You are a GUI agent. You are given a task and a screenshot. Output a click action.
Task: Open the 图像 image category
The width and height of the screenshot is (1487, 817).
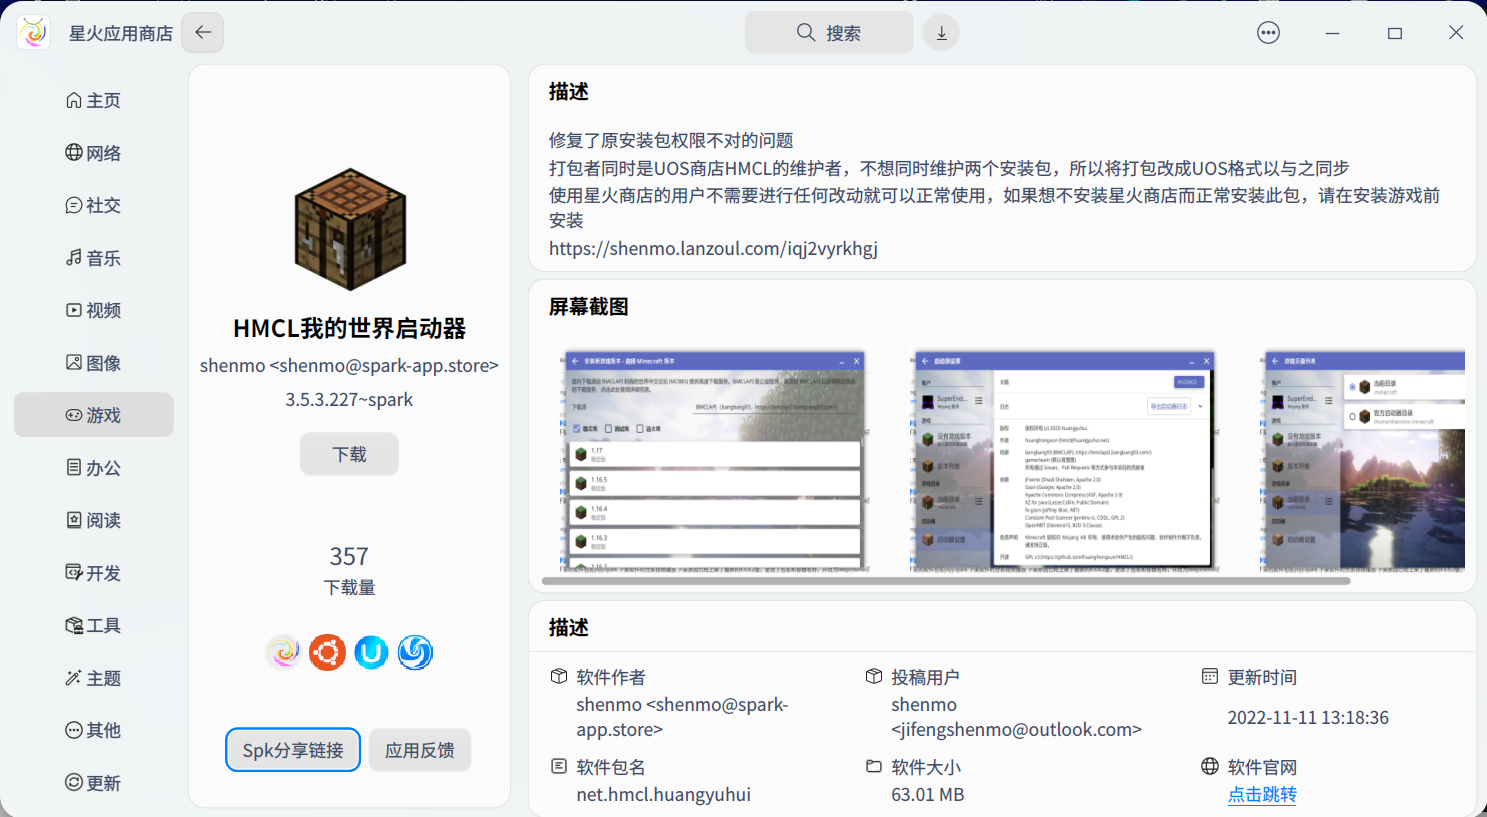click(95, 362)
